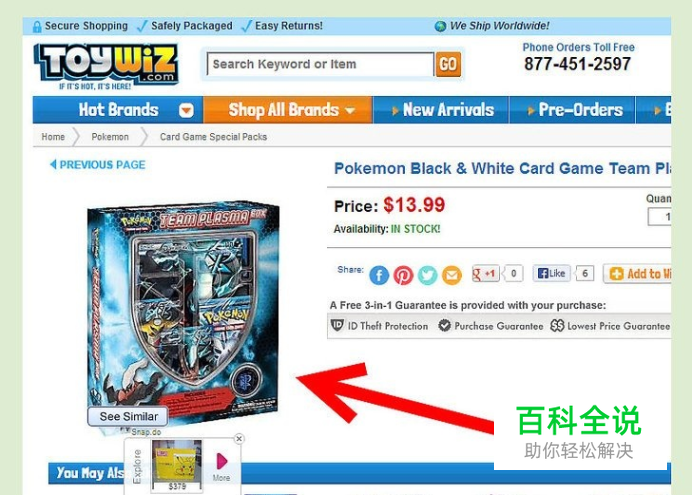Image resolution: width=692 pixels, height=495 pixels.
Task: Open Pokemon breadcrumb link
Action: [x=110, y=137]
